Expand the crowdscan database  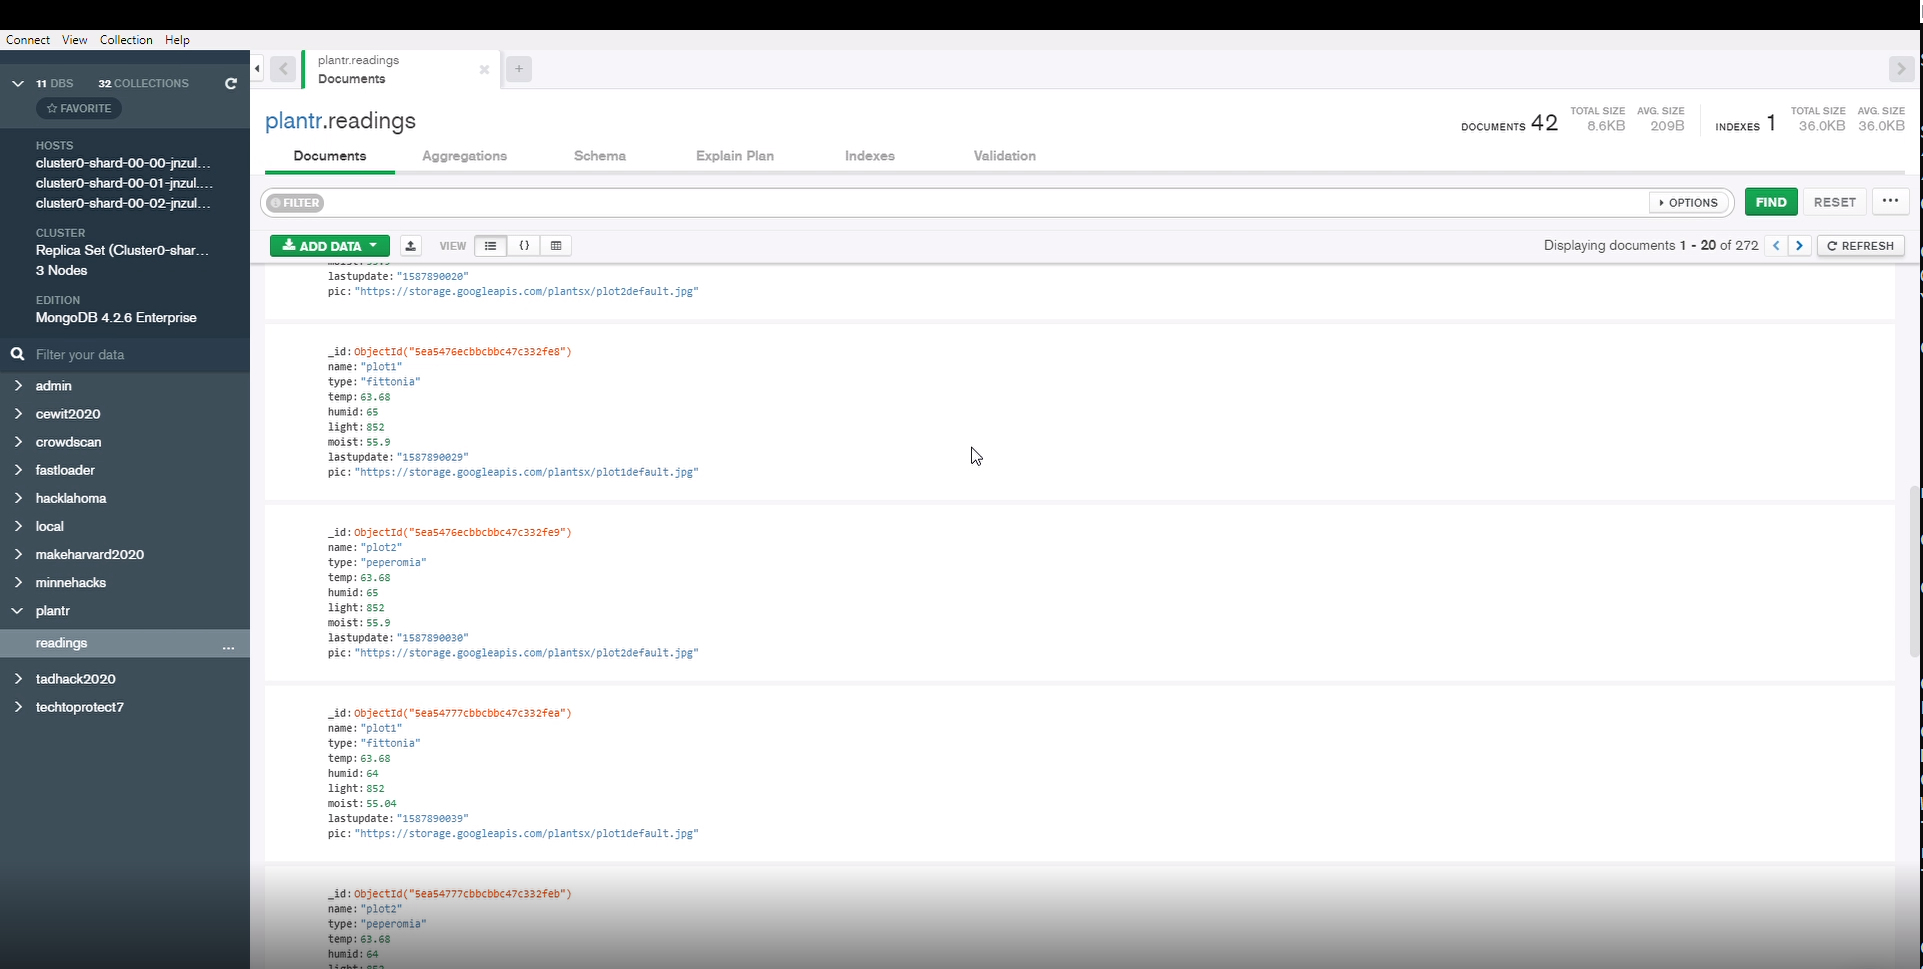18,441
